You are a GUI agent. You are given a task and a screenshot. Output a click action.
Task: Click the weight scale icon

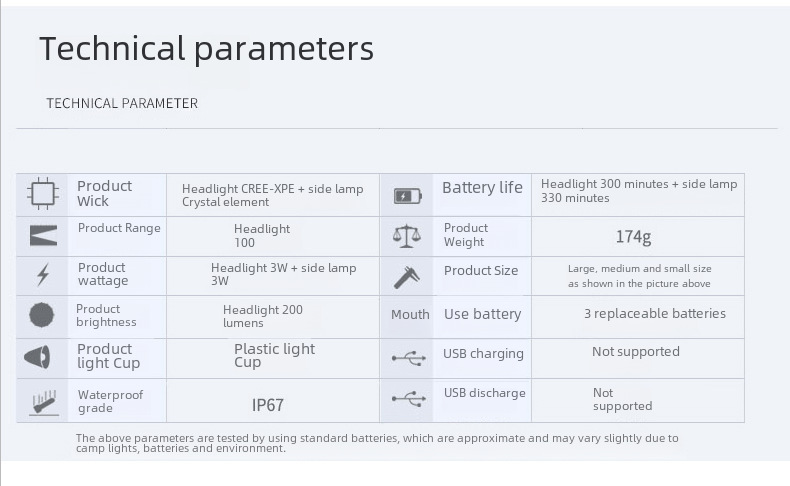tap(407, 236)
